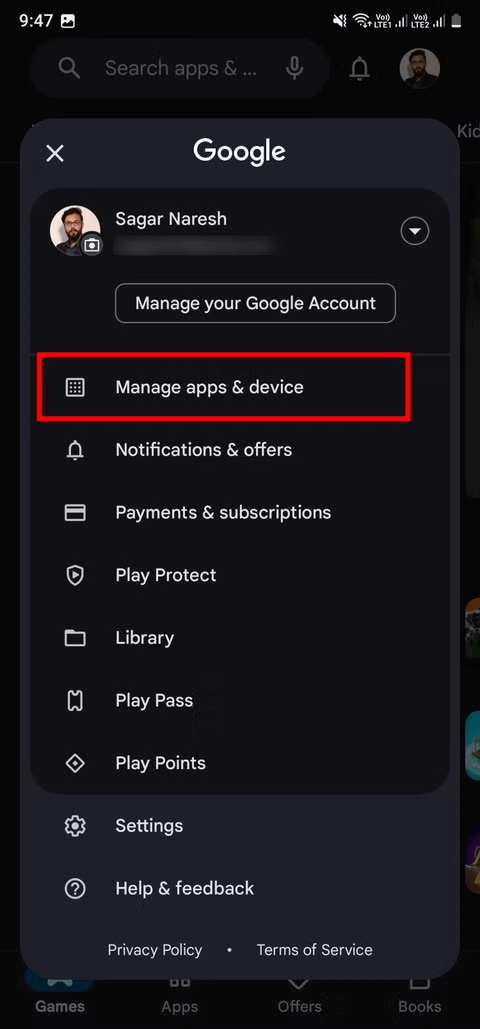Screen dimensions: 480x1029
Task: Tap the Help & feedback question mark icon
Action: [x=75, y=889]
